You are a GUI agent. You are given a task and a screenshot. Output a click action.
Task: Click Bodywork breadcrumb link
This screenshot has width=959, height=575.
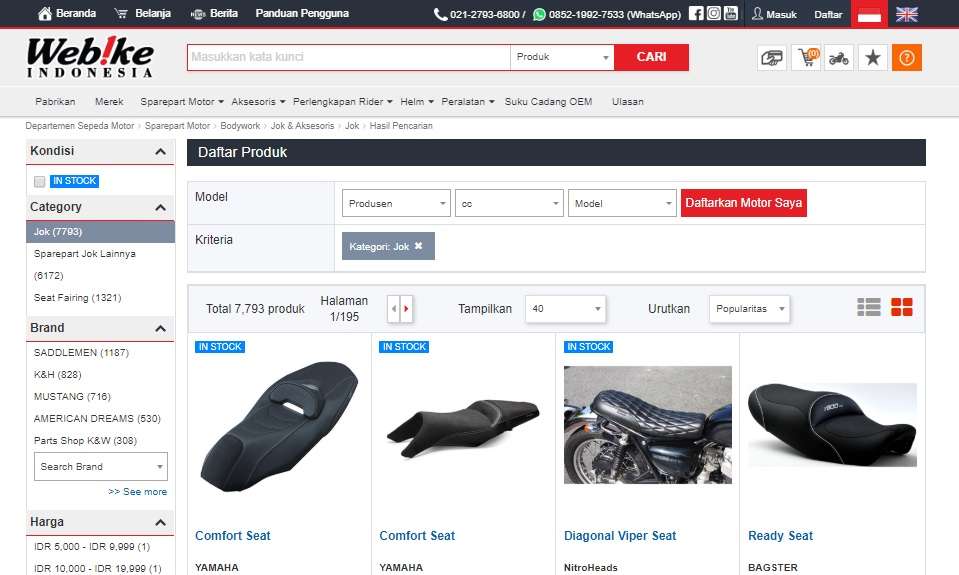coord(240,126)
